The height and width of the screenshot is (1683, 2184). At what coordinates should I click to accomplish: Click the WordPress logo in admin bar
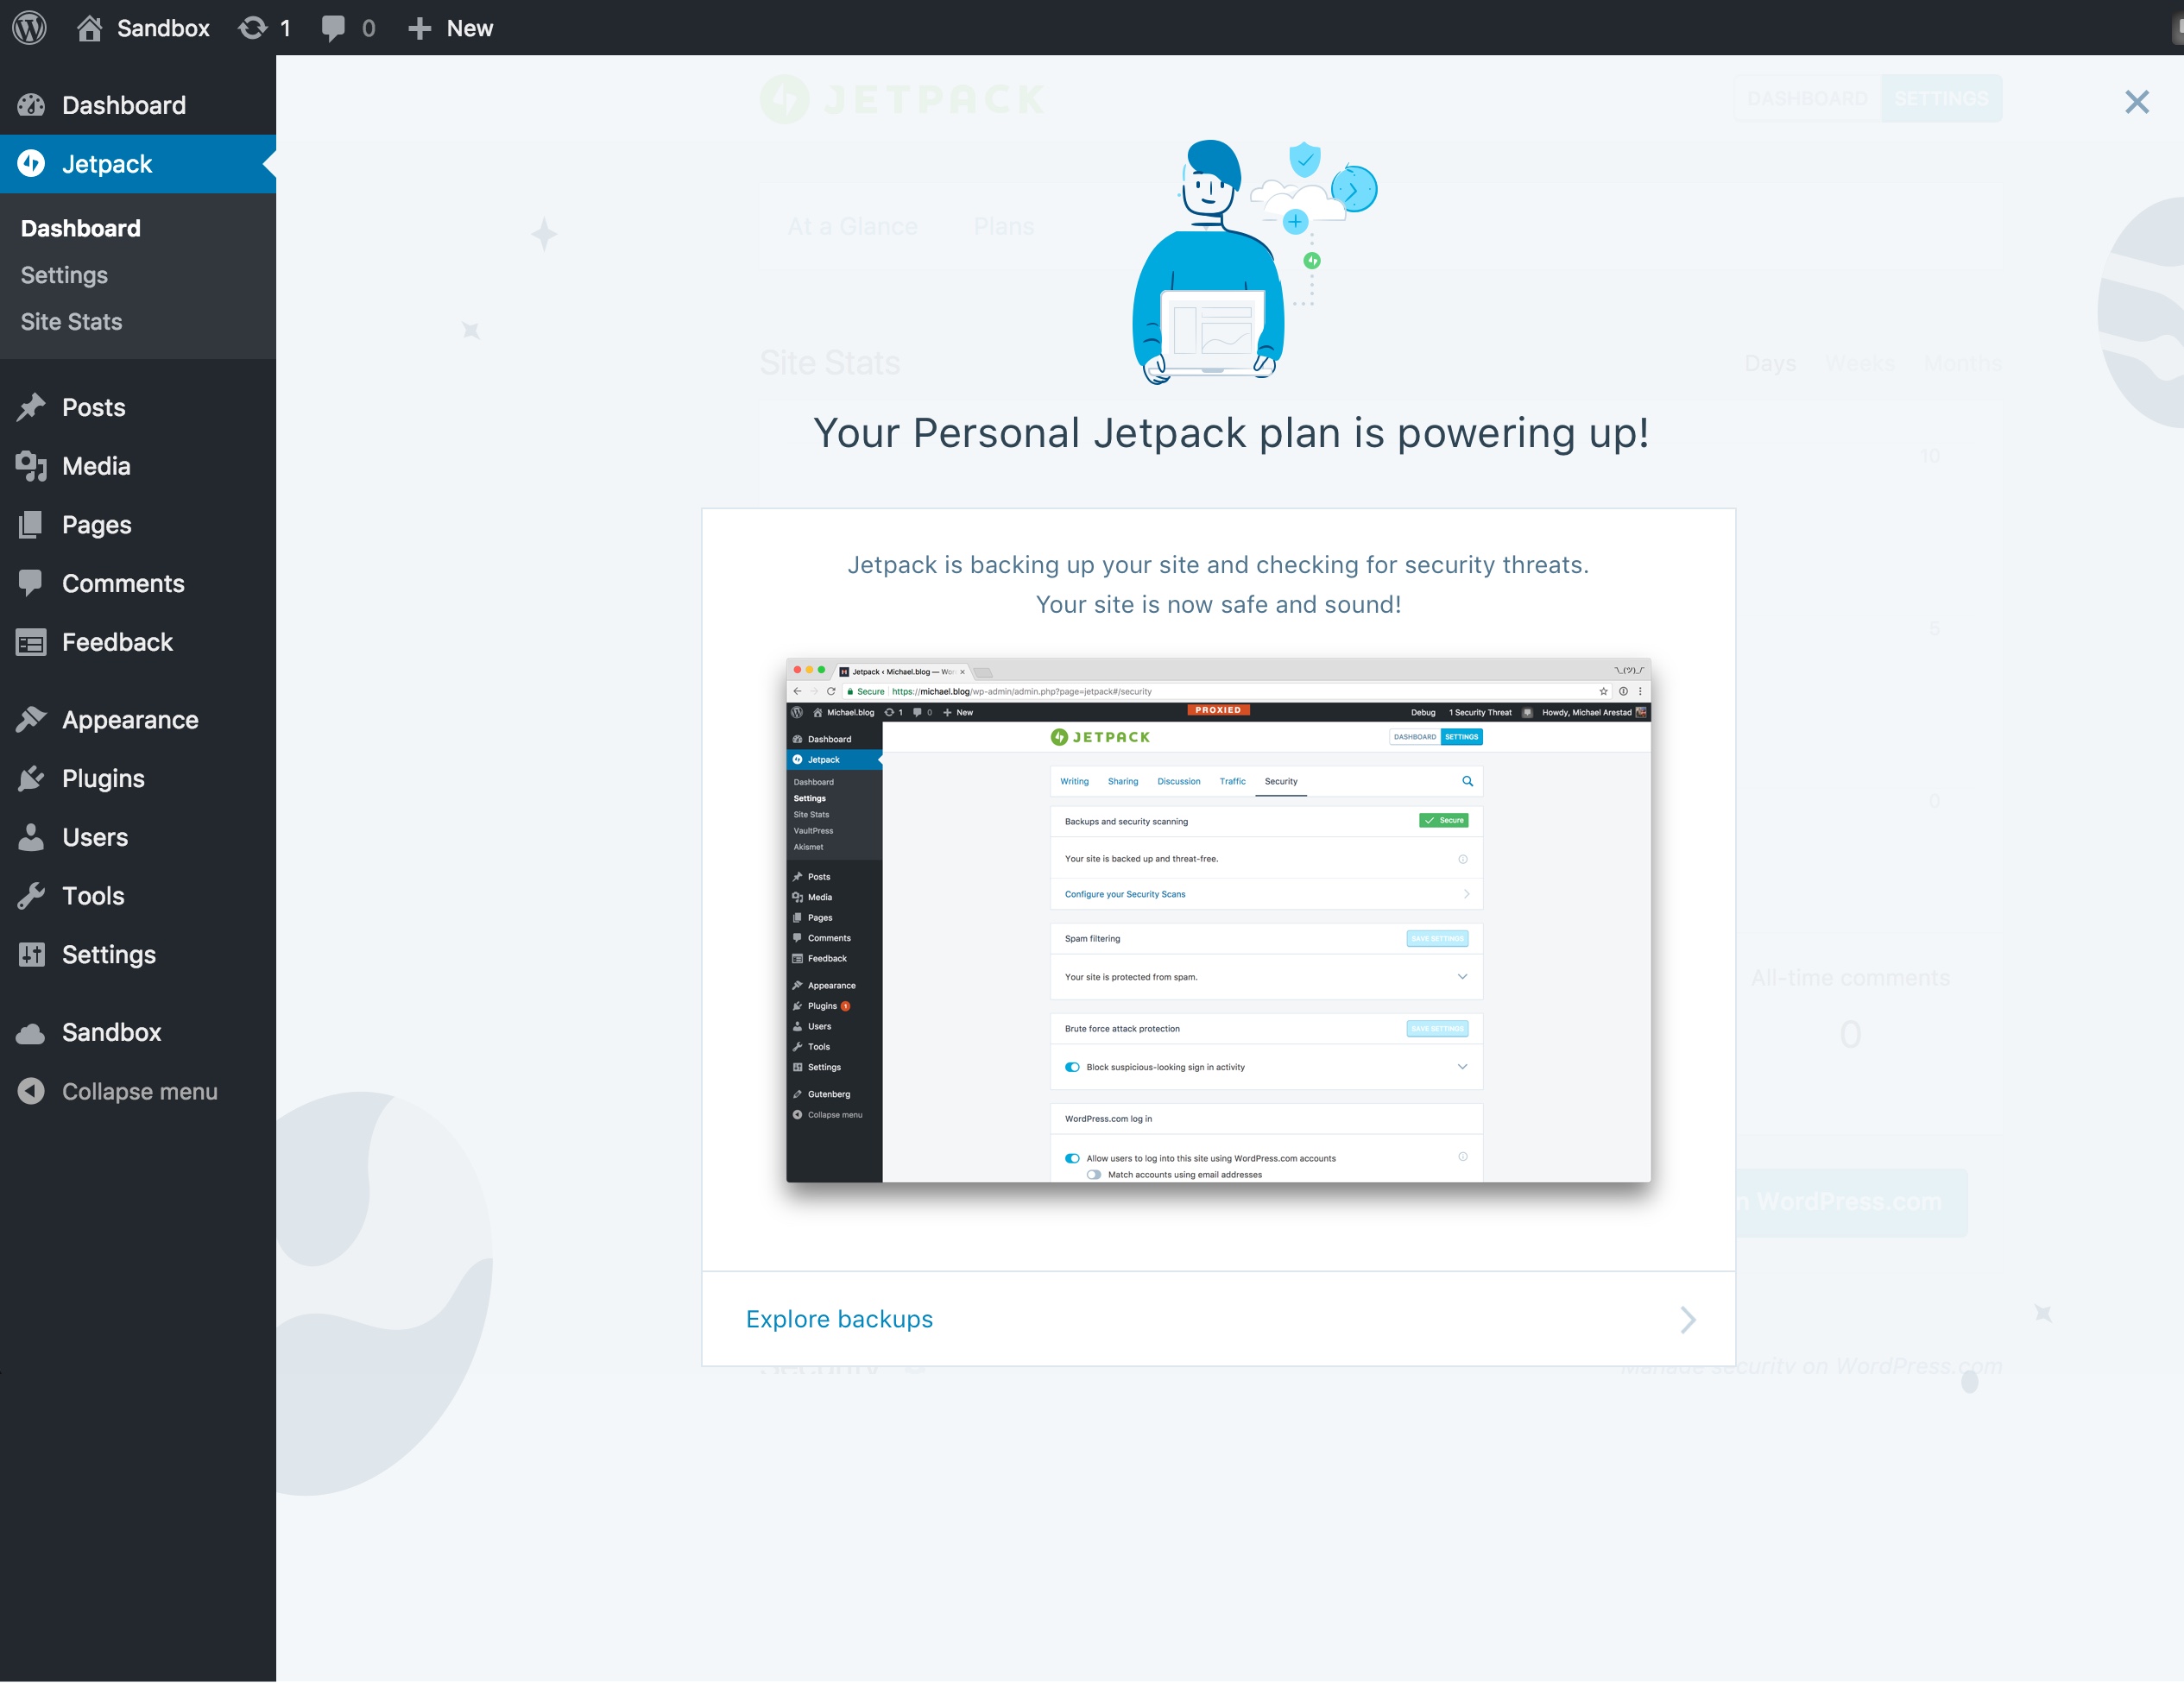(x=30, y=28)
